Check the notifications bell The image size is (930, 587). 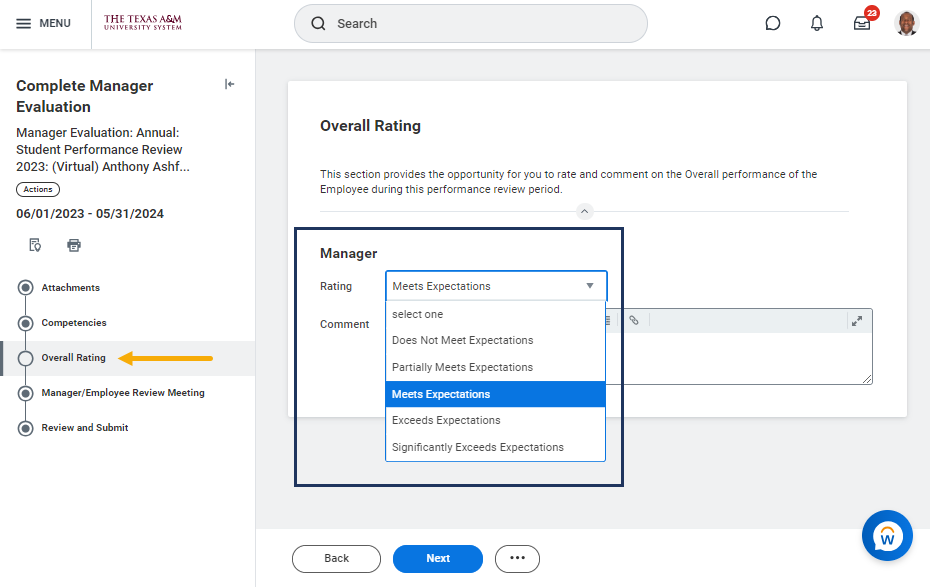click(x=817, y=23)
